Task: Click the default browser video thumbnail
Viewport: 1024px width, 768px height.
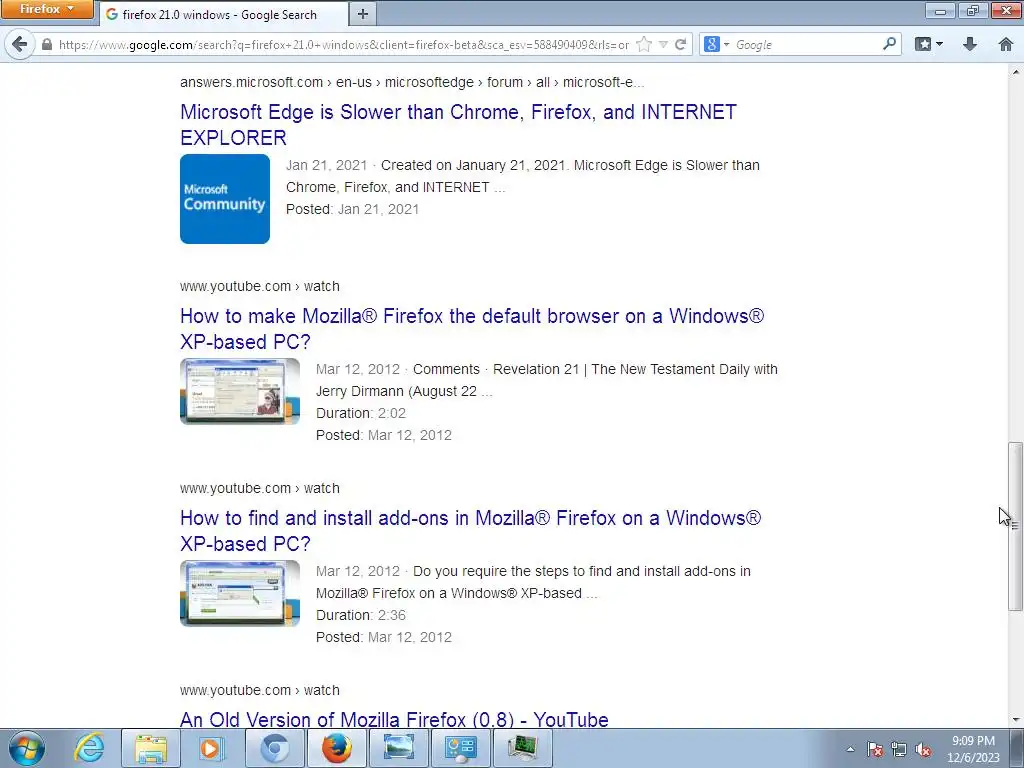Action: 240,391
